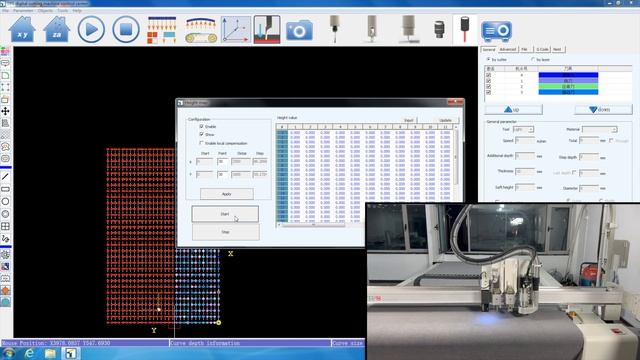This screenshot has height=360, width=640.
Task: Toggle the checkbox of layer row 3
Action: pos(489,92)
